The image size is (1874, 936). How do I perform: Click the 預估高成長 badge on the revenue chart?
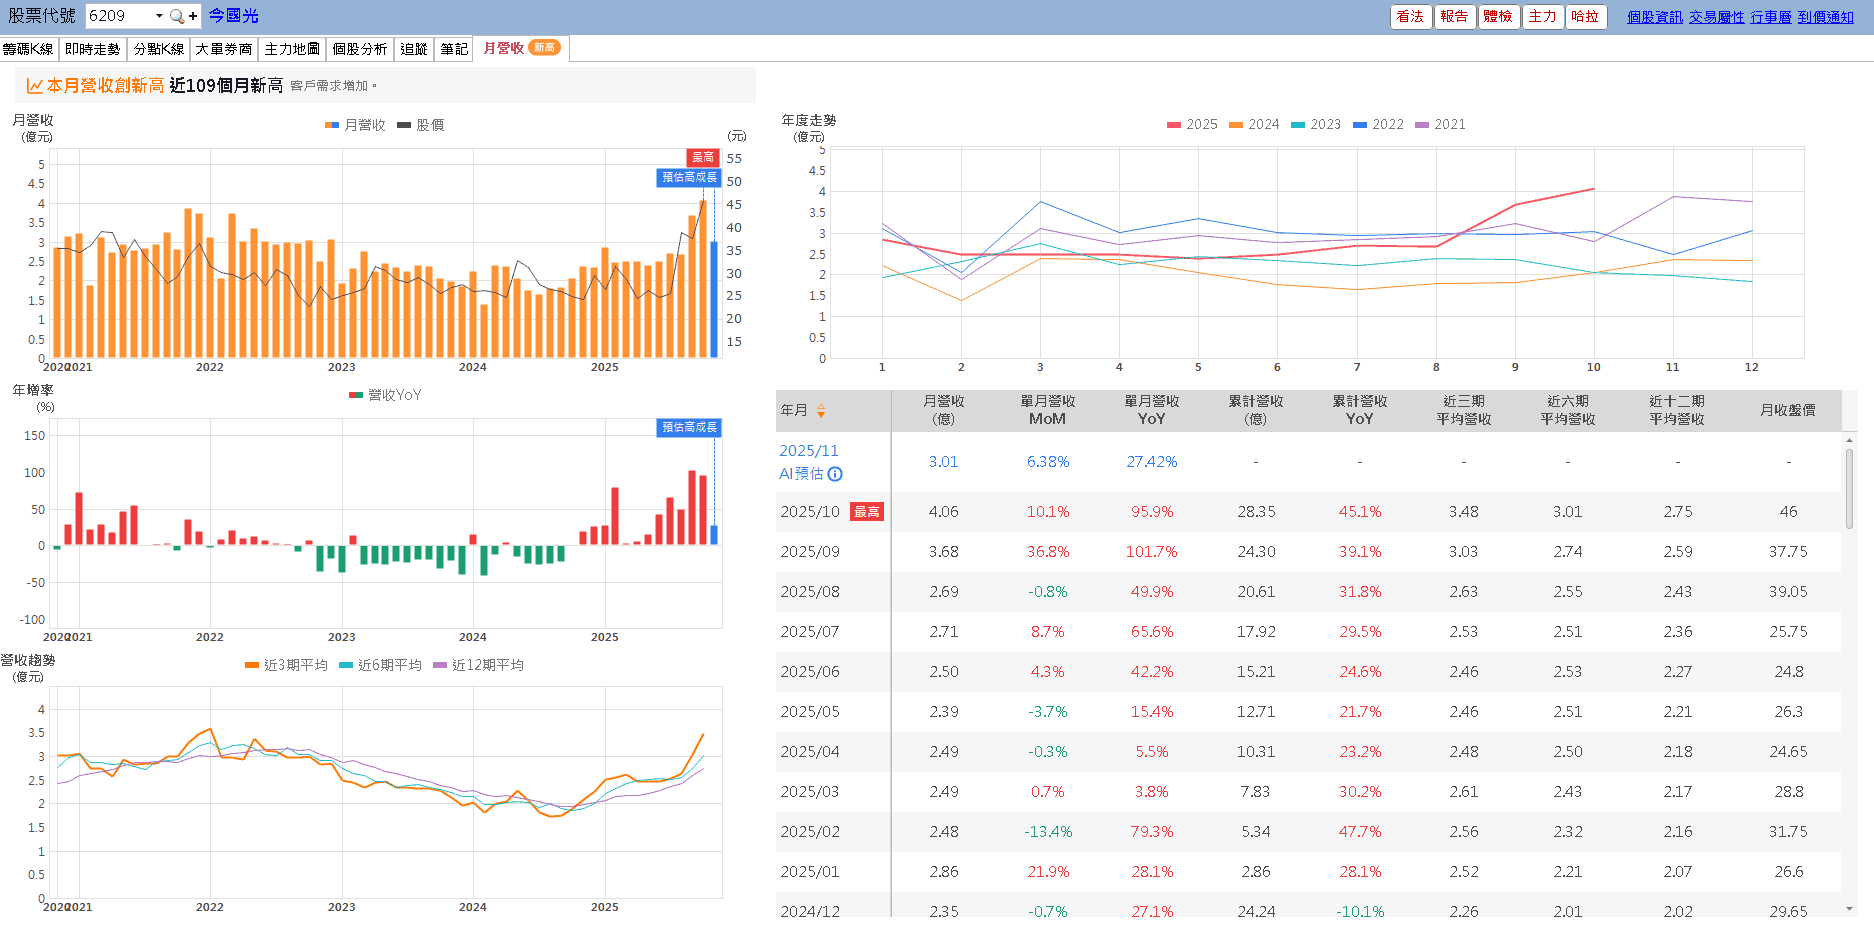688,177
